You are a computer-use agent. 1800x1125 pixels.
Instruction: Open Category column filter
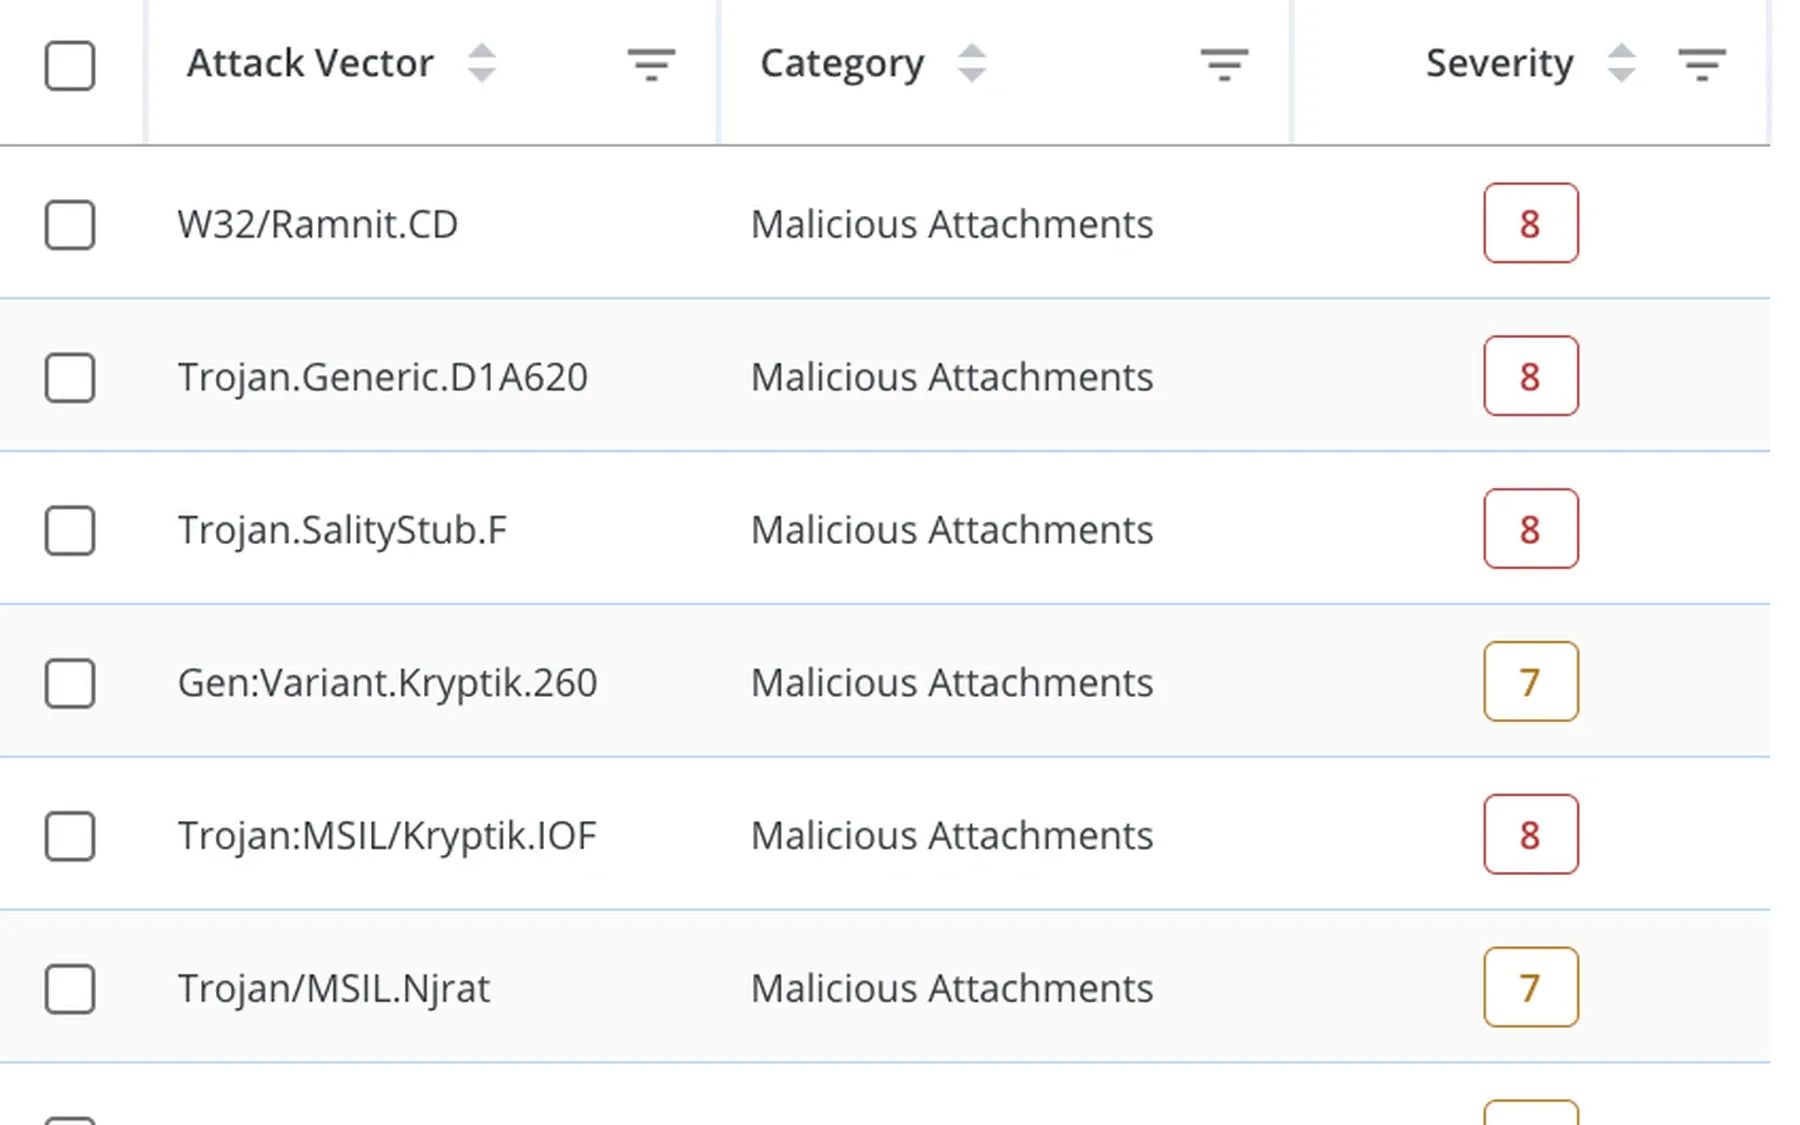point(1224,65)
